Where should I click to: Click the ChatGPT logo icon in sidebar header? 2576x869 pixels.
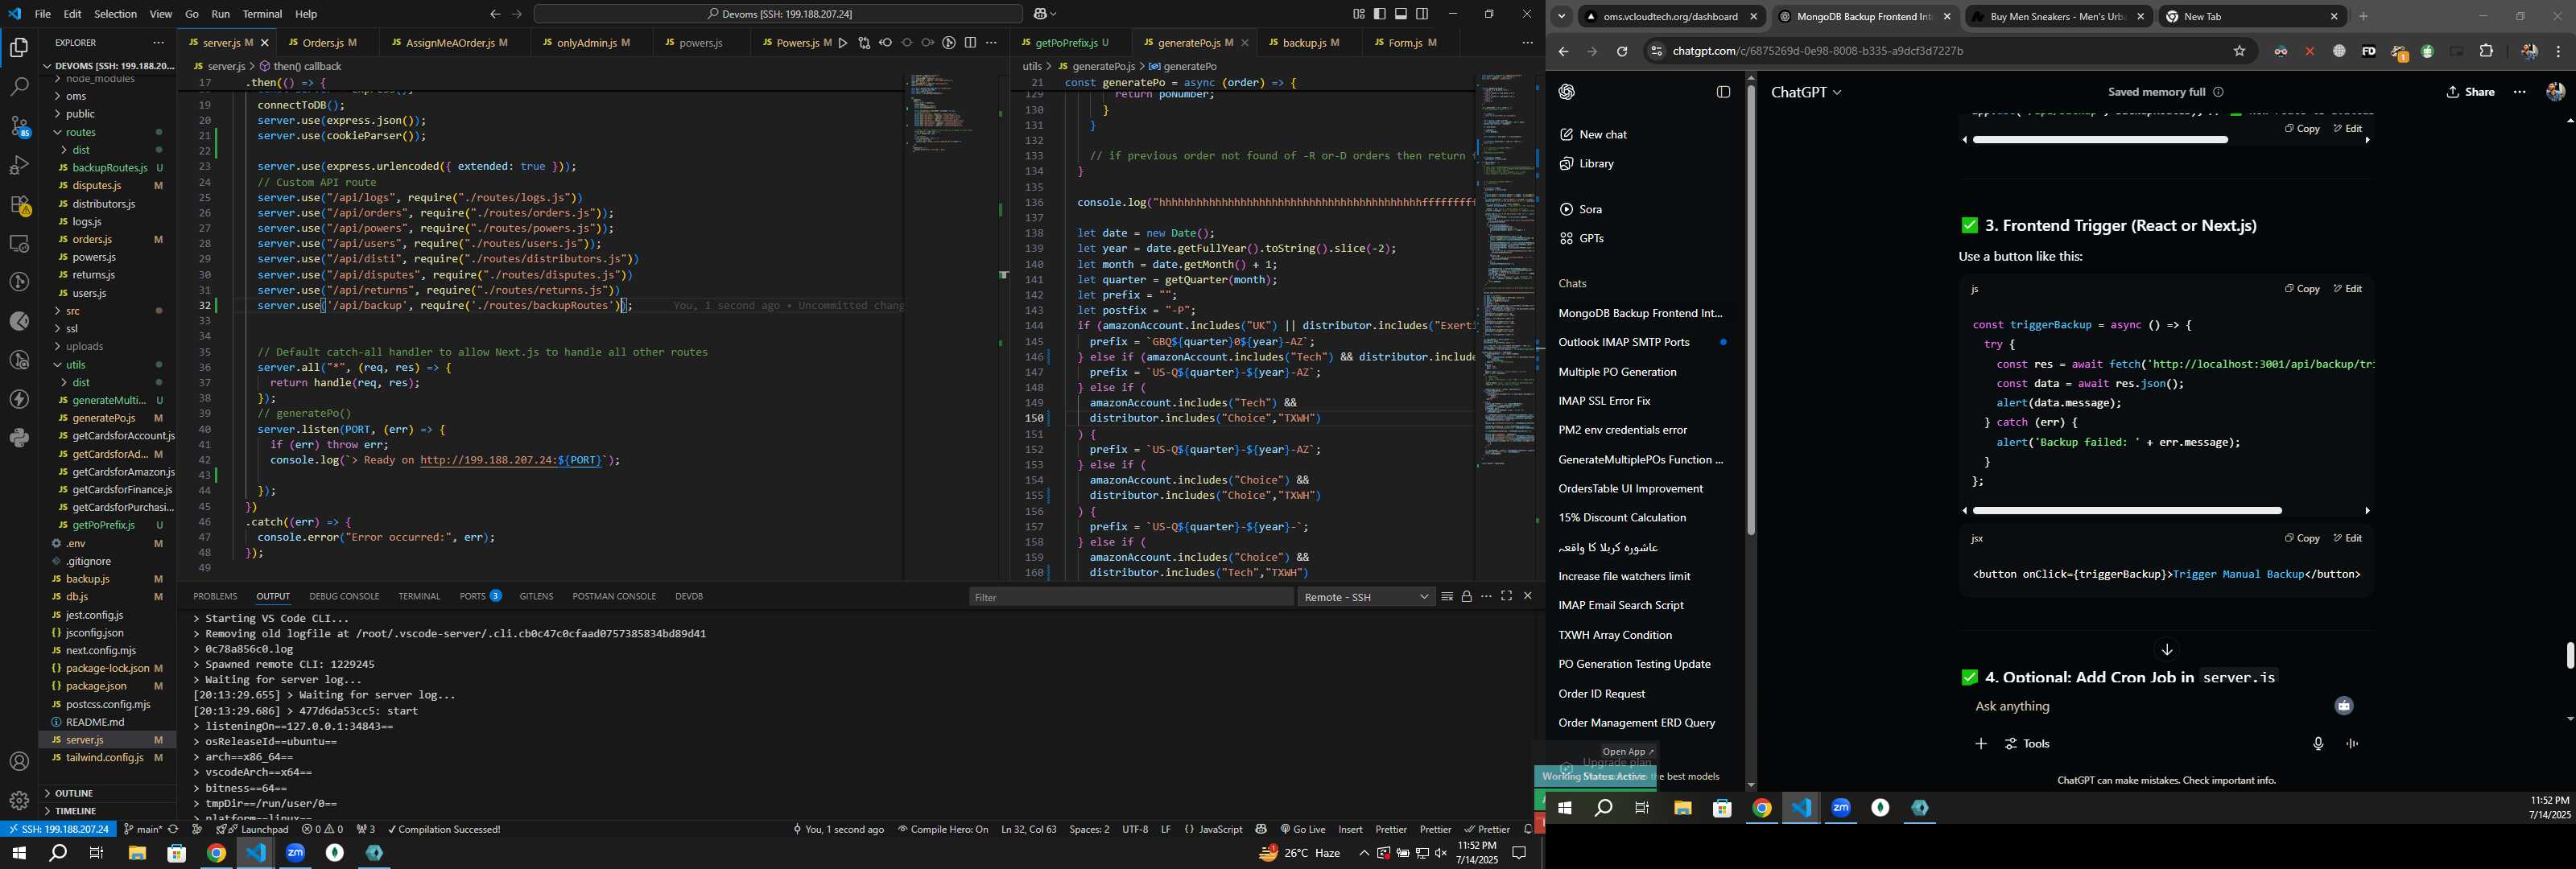click(1567, 92)
